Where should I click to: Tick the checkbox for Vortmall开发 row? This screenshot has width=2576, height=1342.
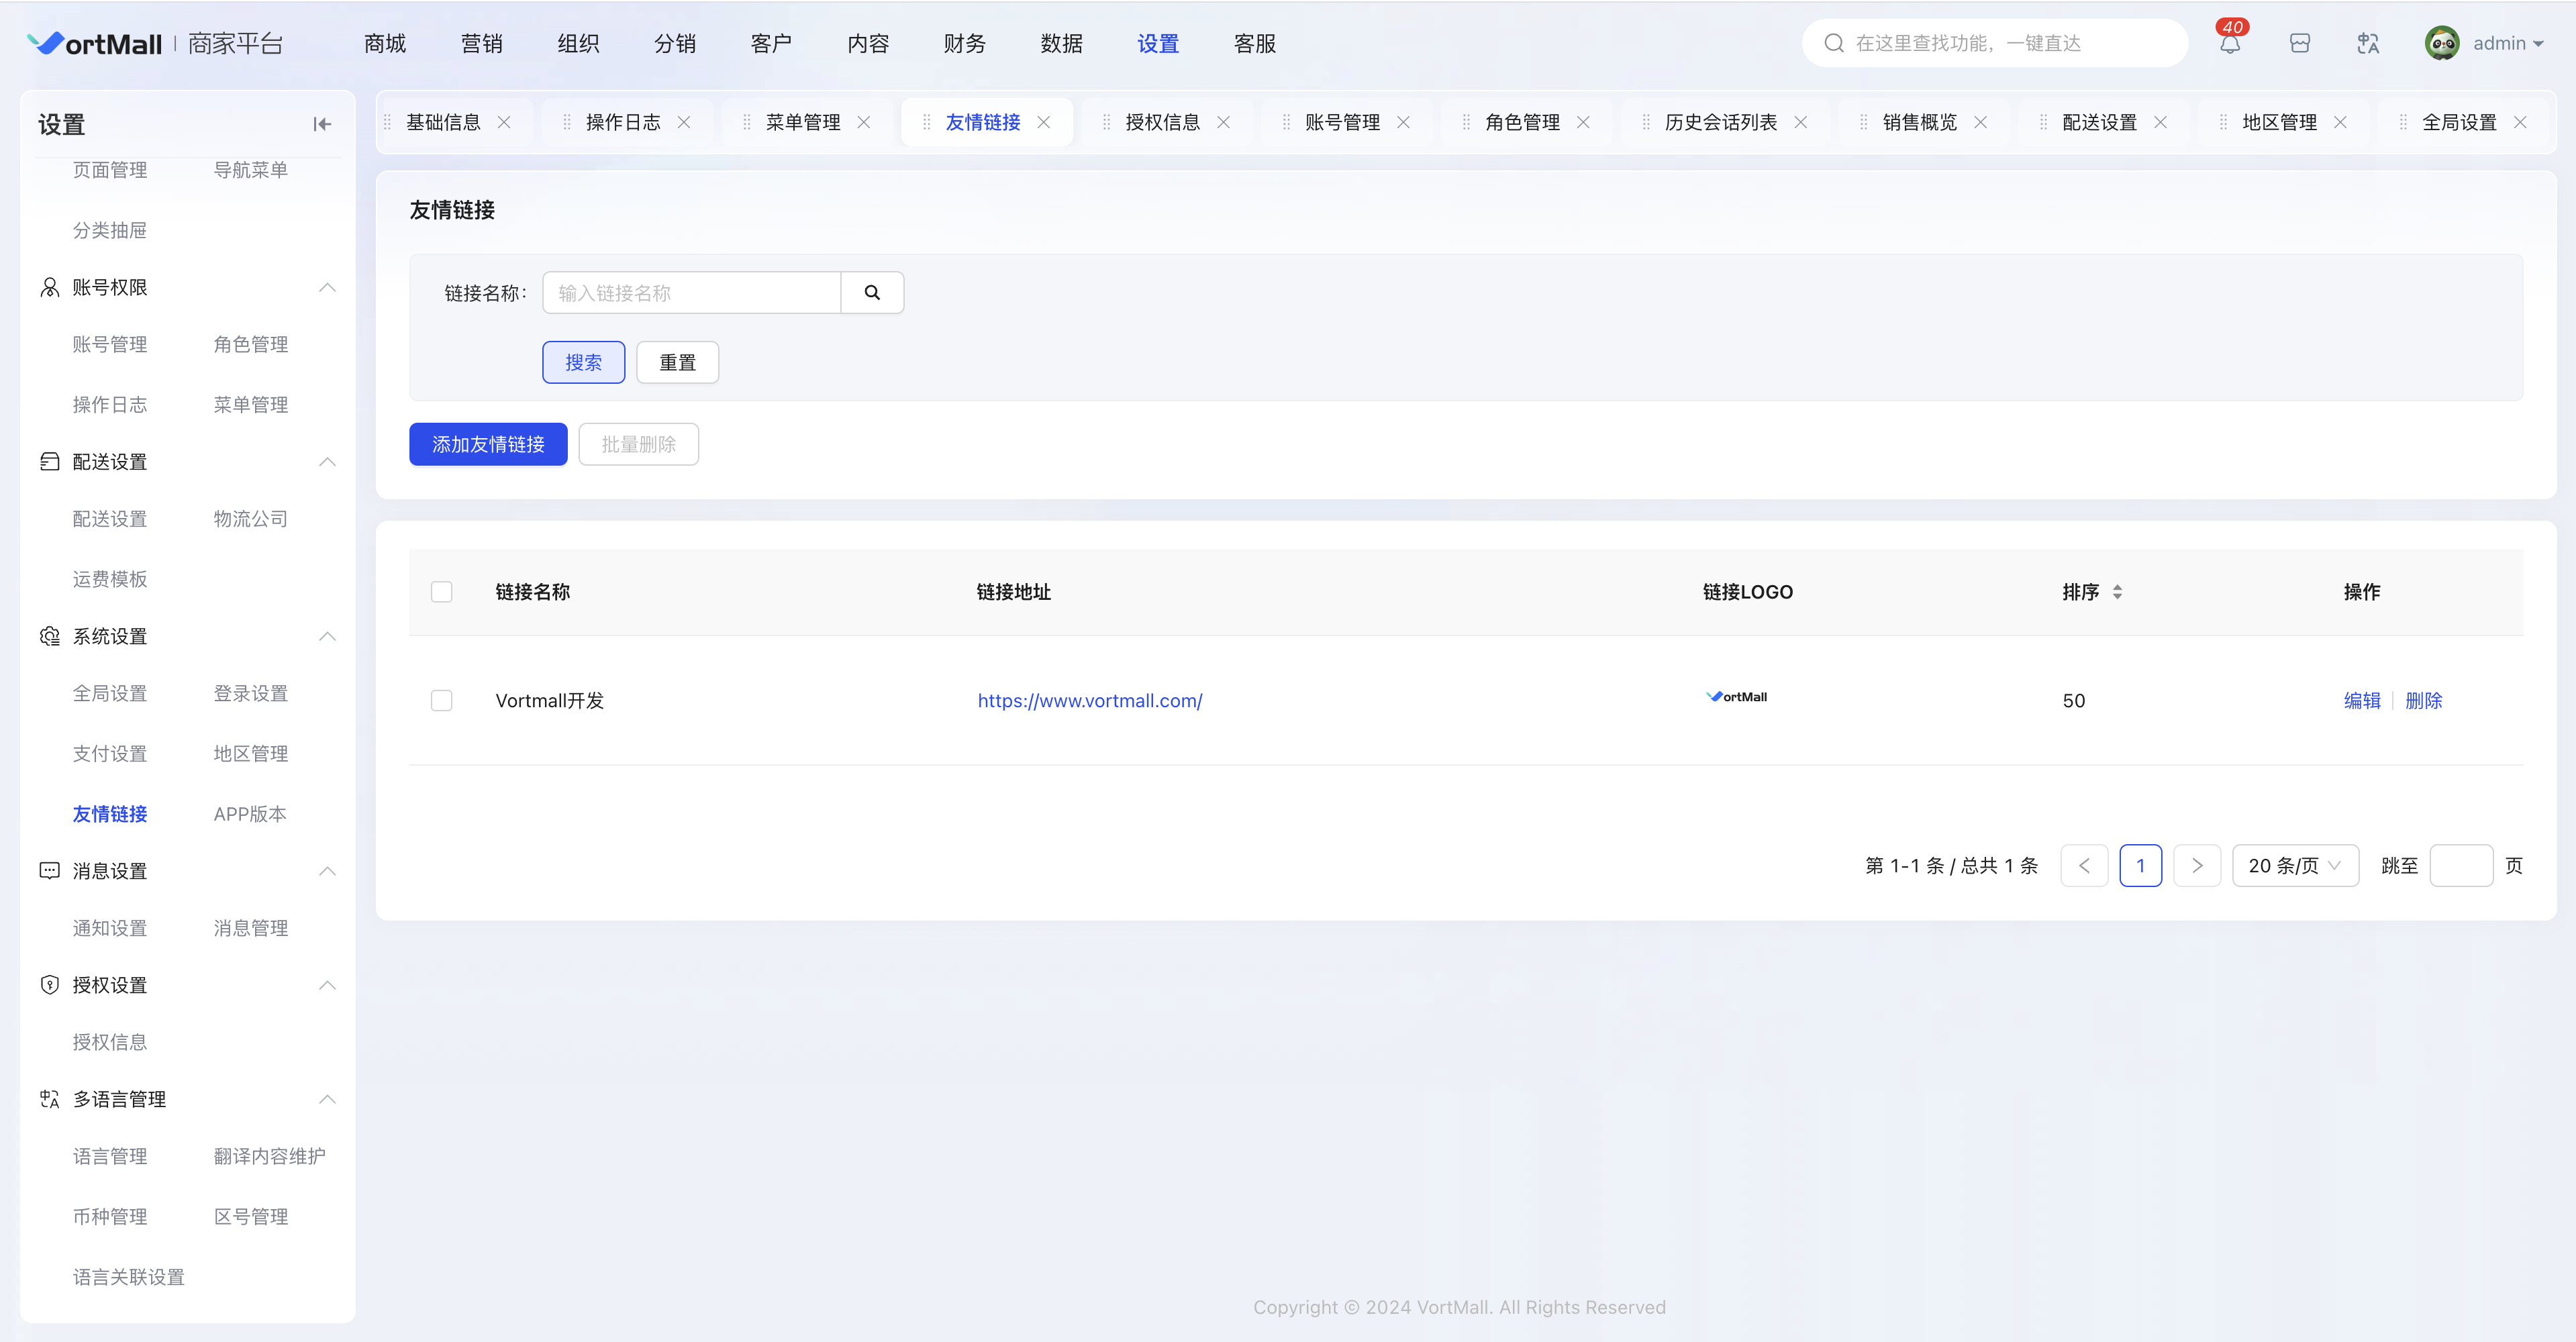point(441,701)
